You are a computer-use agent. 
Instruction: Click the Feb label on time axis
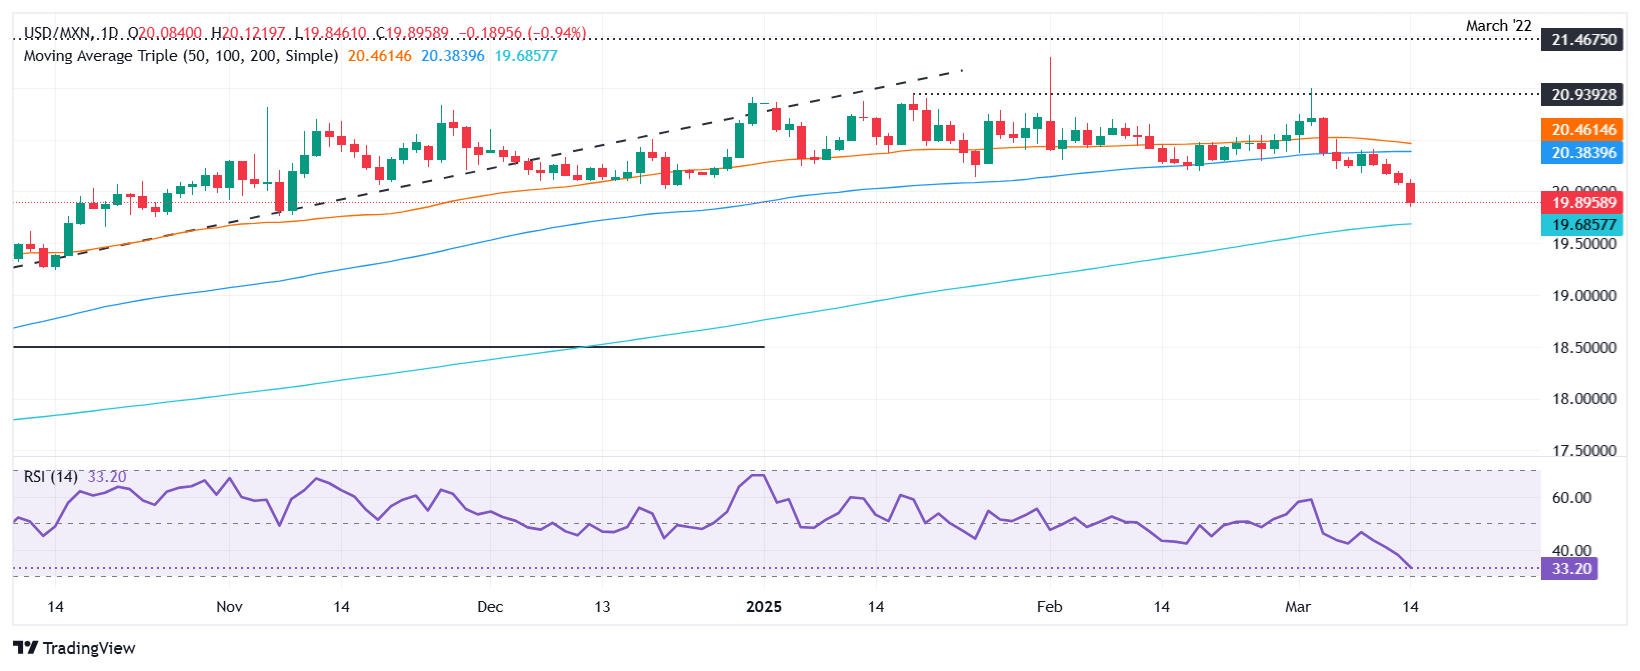pyautogui.click(x=1049, y=607)
